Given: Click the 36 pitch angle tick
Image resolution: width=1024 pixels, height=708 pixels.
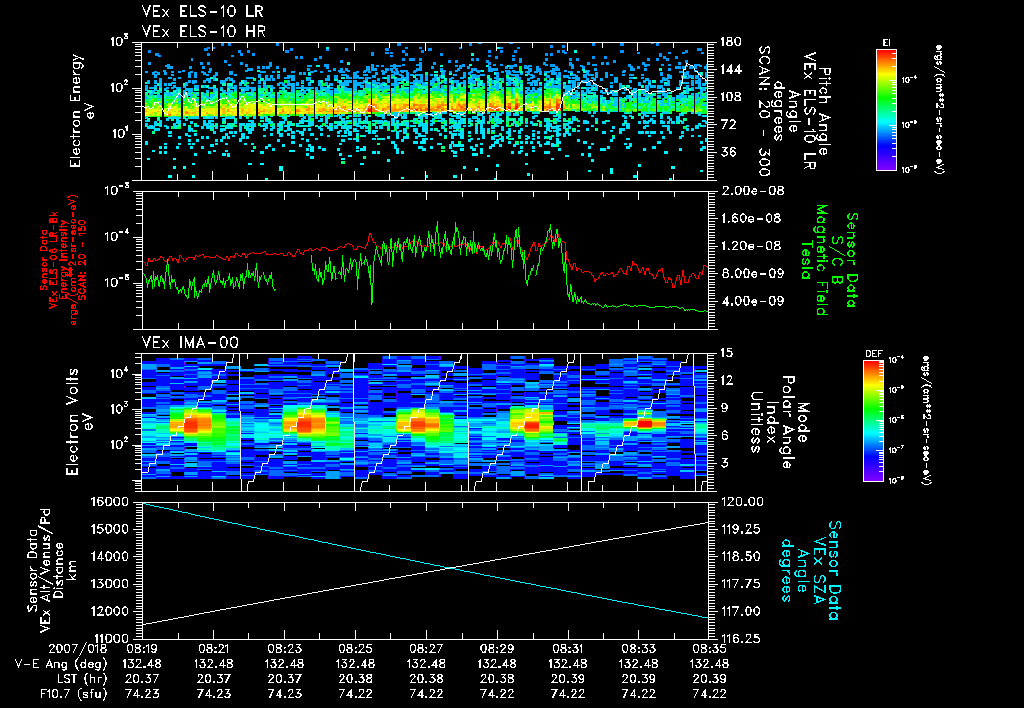Looking at the screenshot, I should [x=728, y=152].
